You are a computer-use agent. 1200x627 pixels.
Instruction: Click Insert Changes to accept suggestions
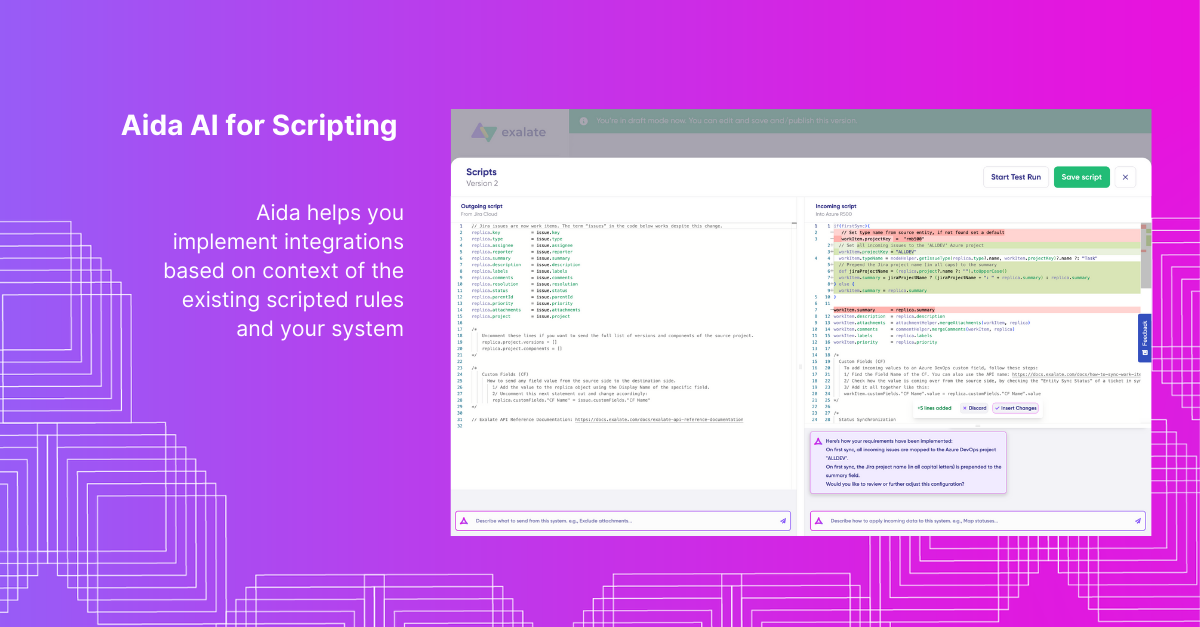[x=1015, y=408]
